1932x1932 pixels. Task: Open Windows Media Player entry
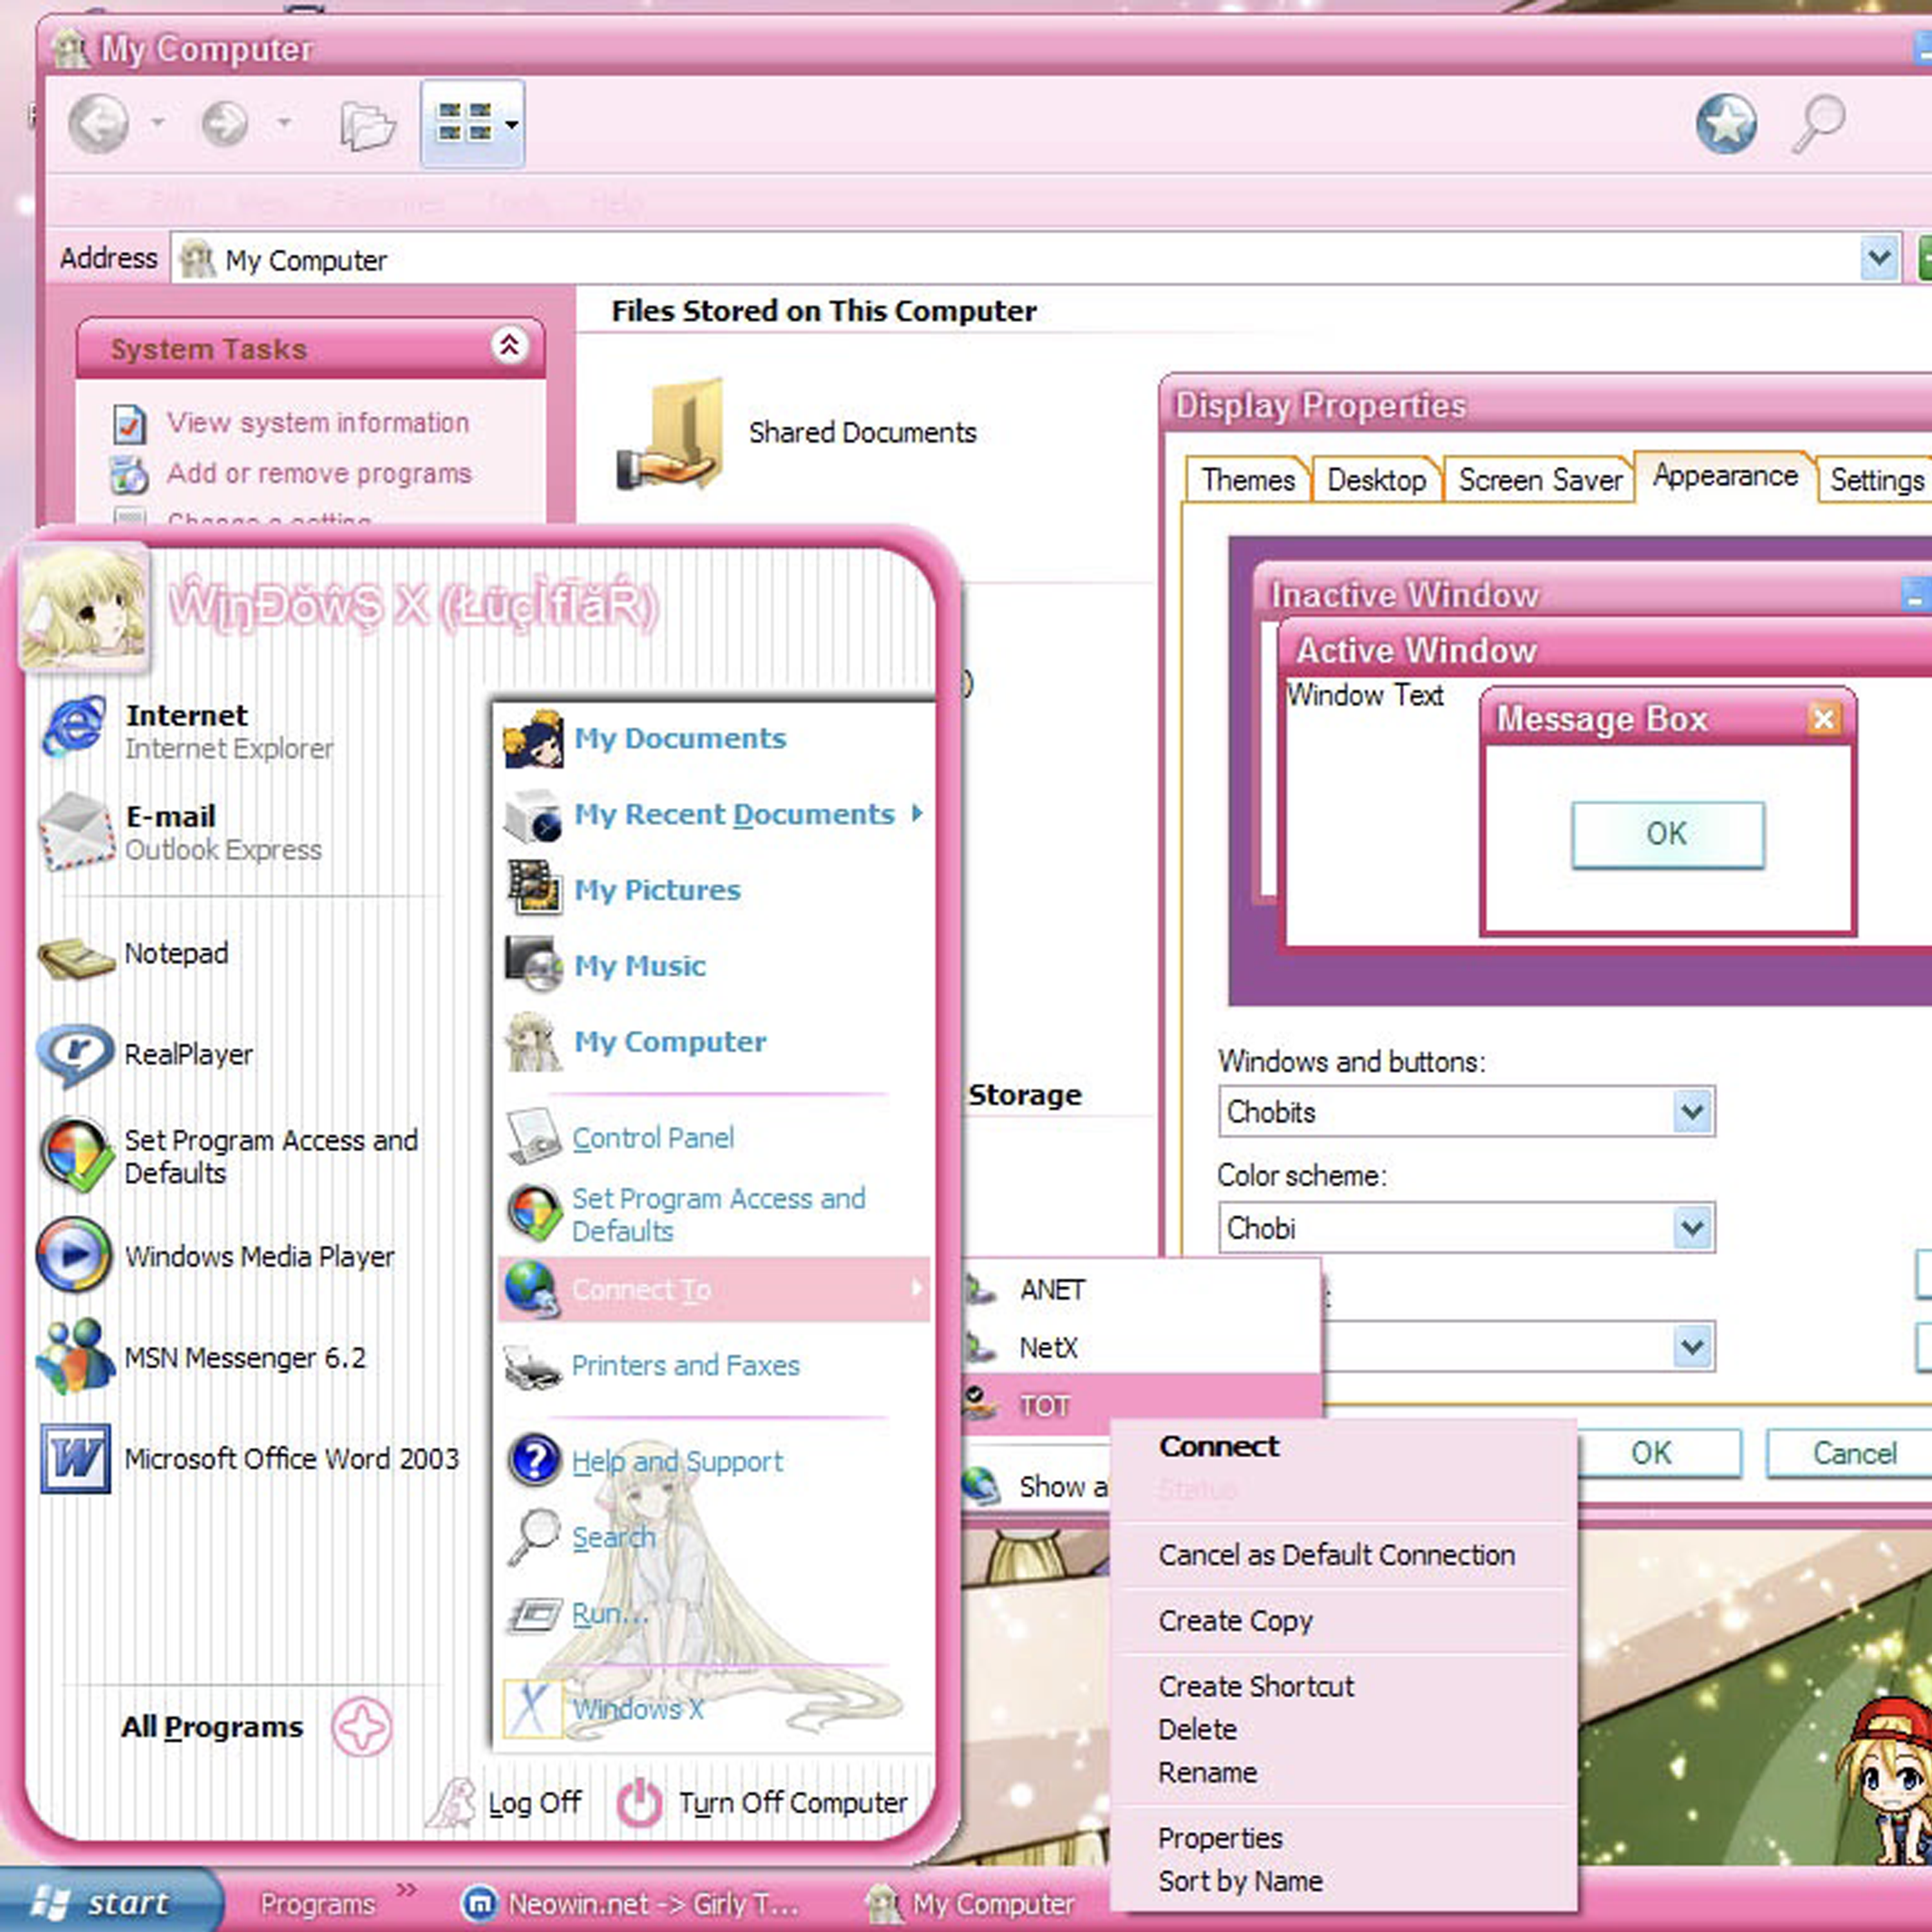coord(258,1256)
